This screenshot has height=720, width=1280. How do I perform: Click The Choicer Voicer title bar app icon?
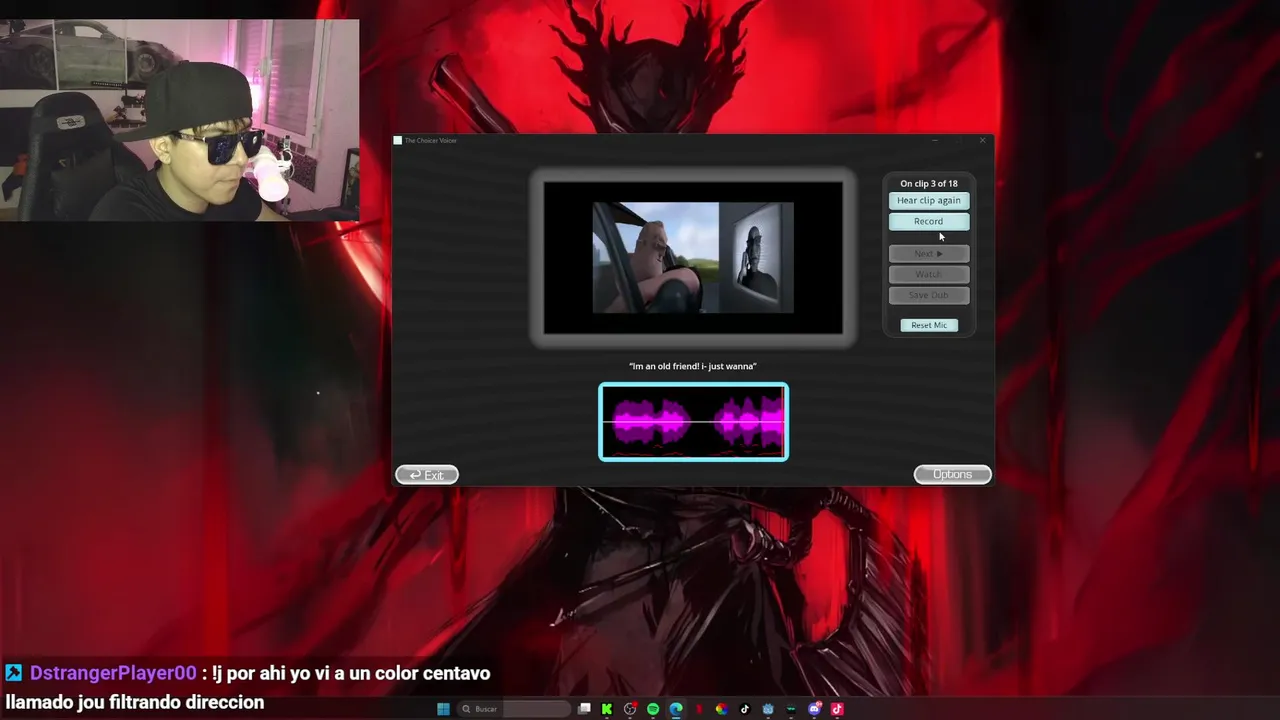tap(398, 140)
